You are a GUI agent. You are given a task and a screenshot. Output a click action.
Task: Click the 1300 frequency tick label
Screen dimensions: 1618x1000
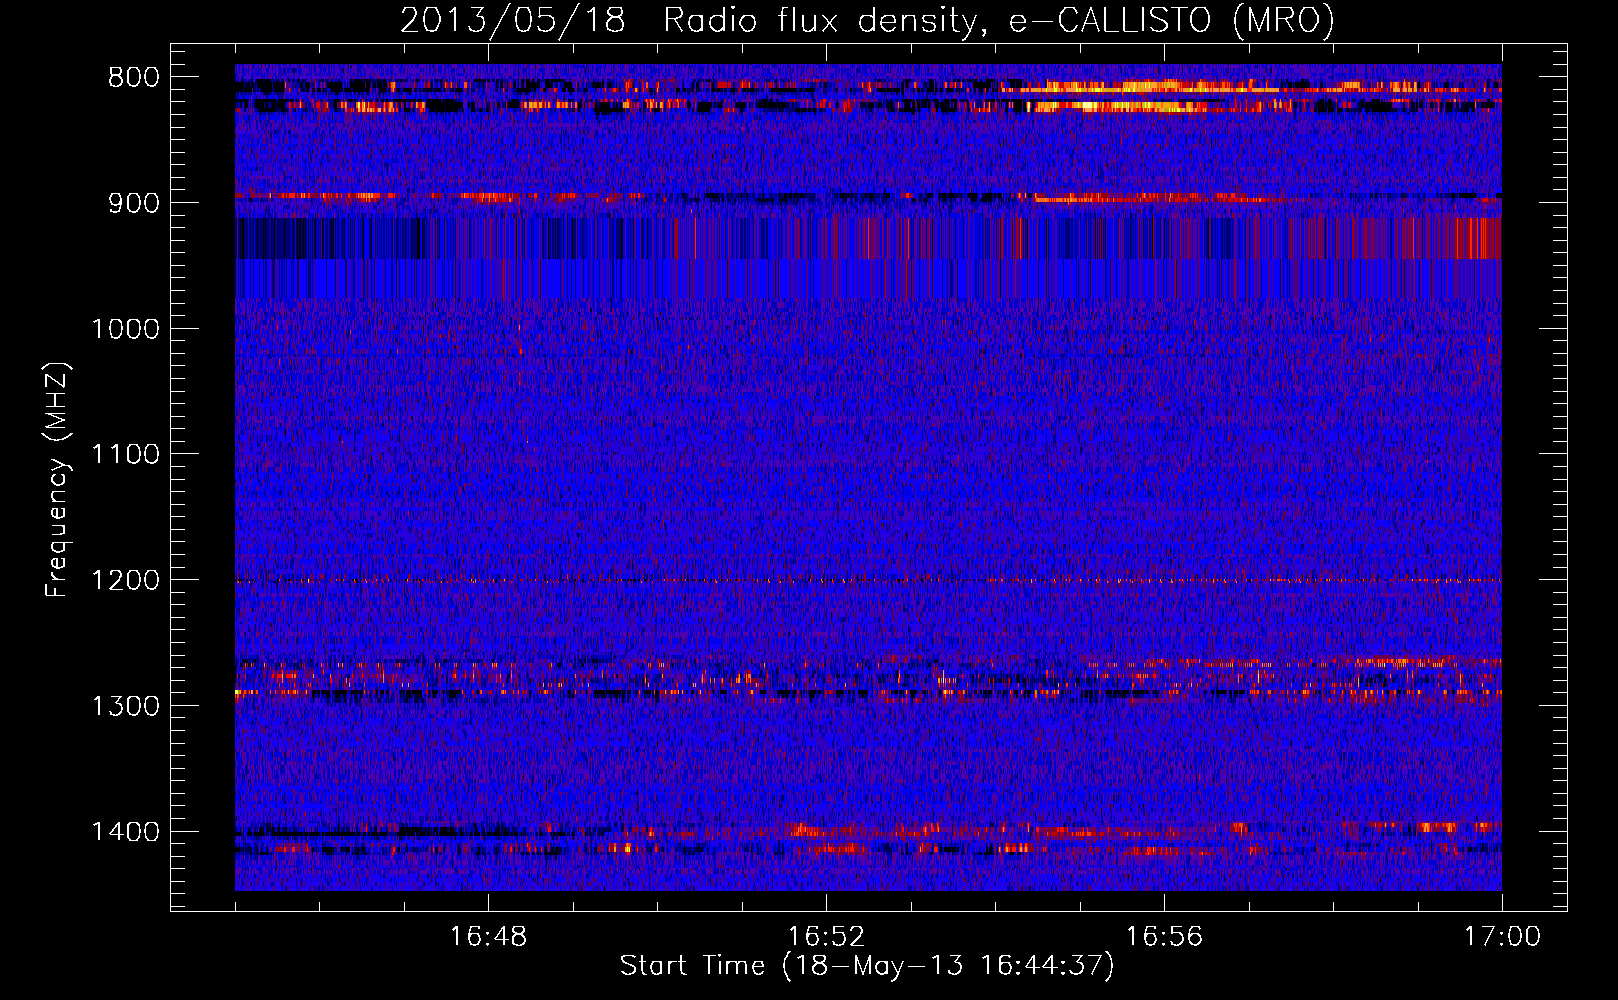tap(125, 707)
